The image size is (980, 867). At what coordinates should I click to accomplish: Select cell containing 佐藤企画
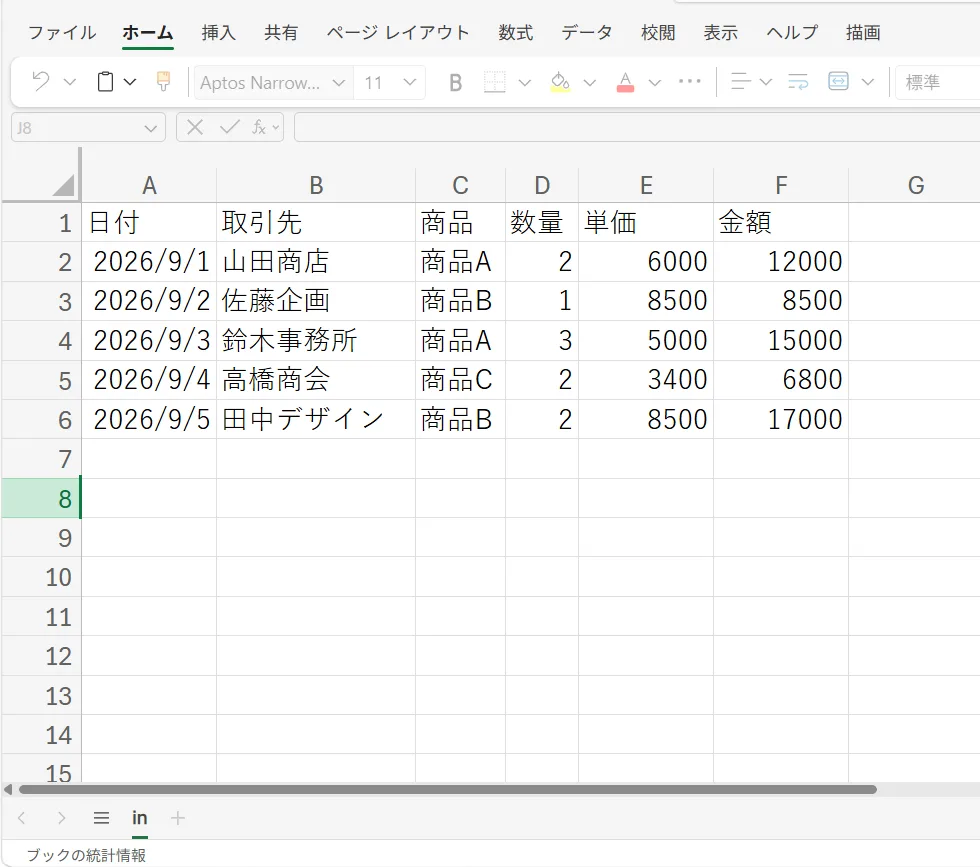pos(316,301)
